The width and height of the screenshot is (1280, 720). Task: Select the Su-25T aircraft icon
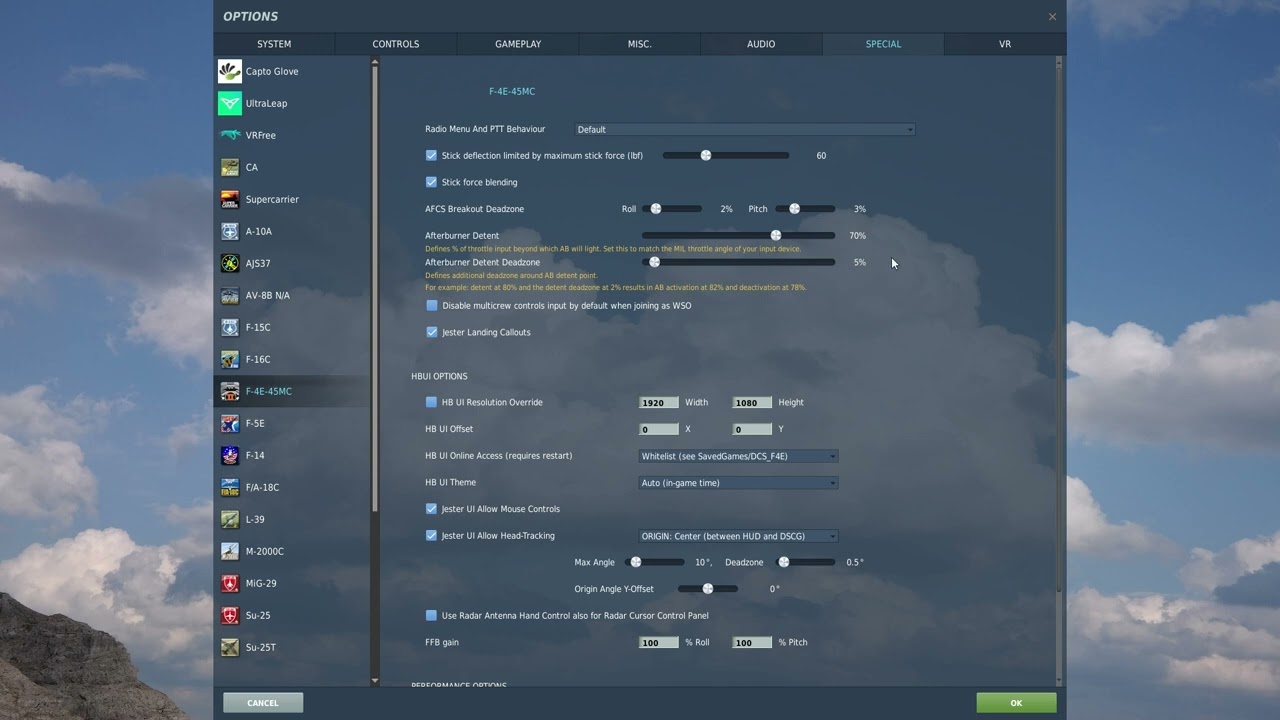tap(230, 647)
